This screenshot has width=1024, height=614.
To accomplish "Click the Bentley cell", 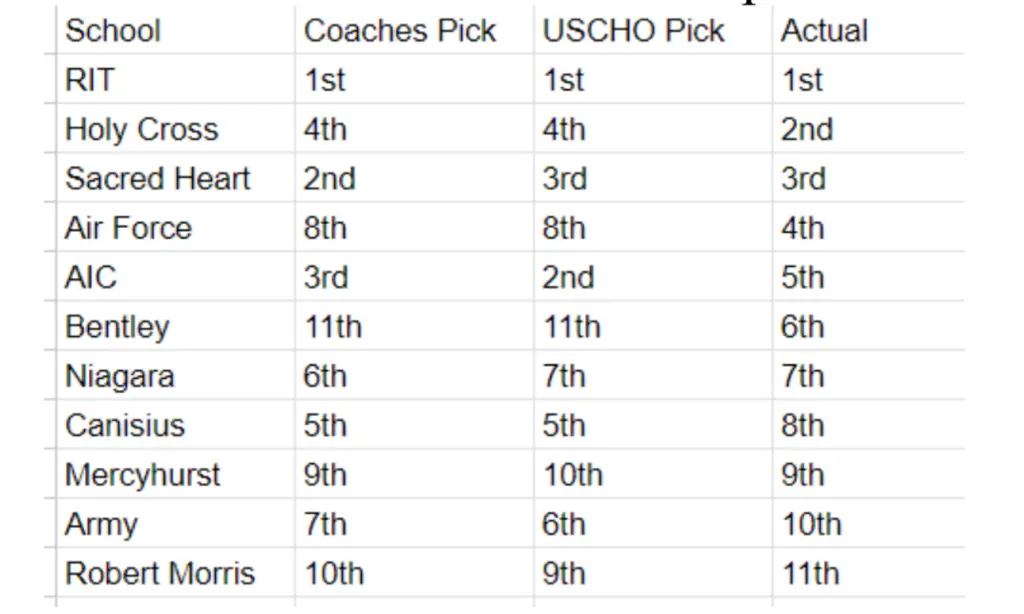I will tap(176, 326).
